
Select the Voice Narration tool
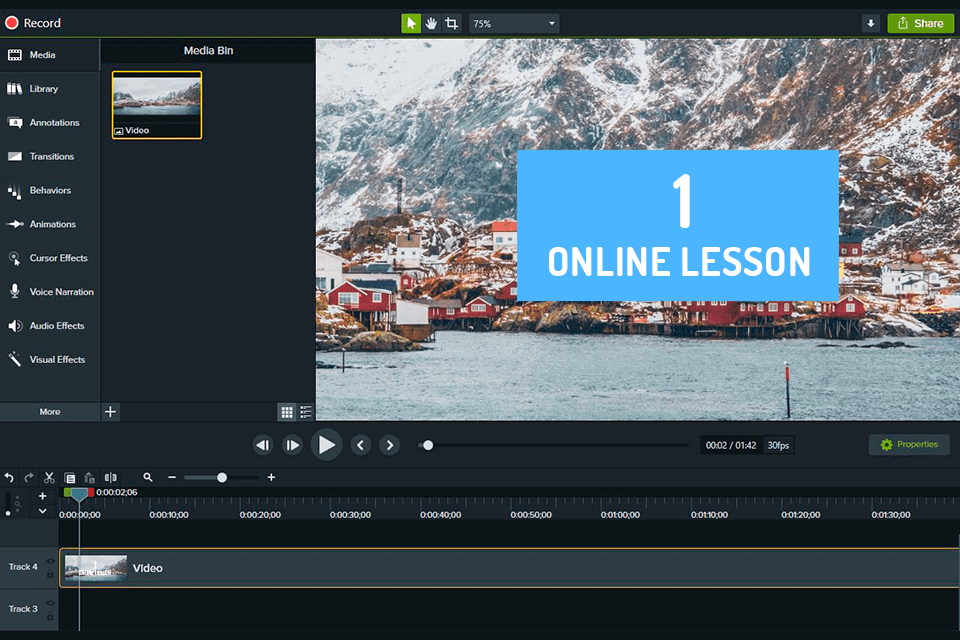coord(50,291)
